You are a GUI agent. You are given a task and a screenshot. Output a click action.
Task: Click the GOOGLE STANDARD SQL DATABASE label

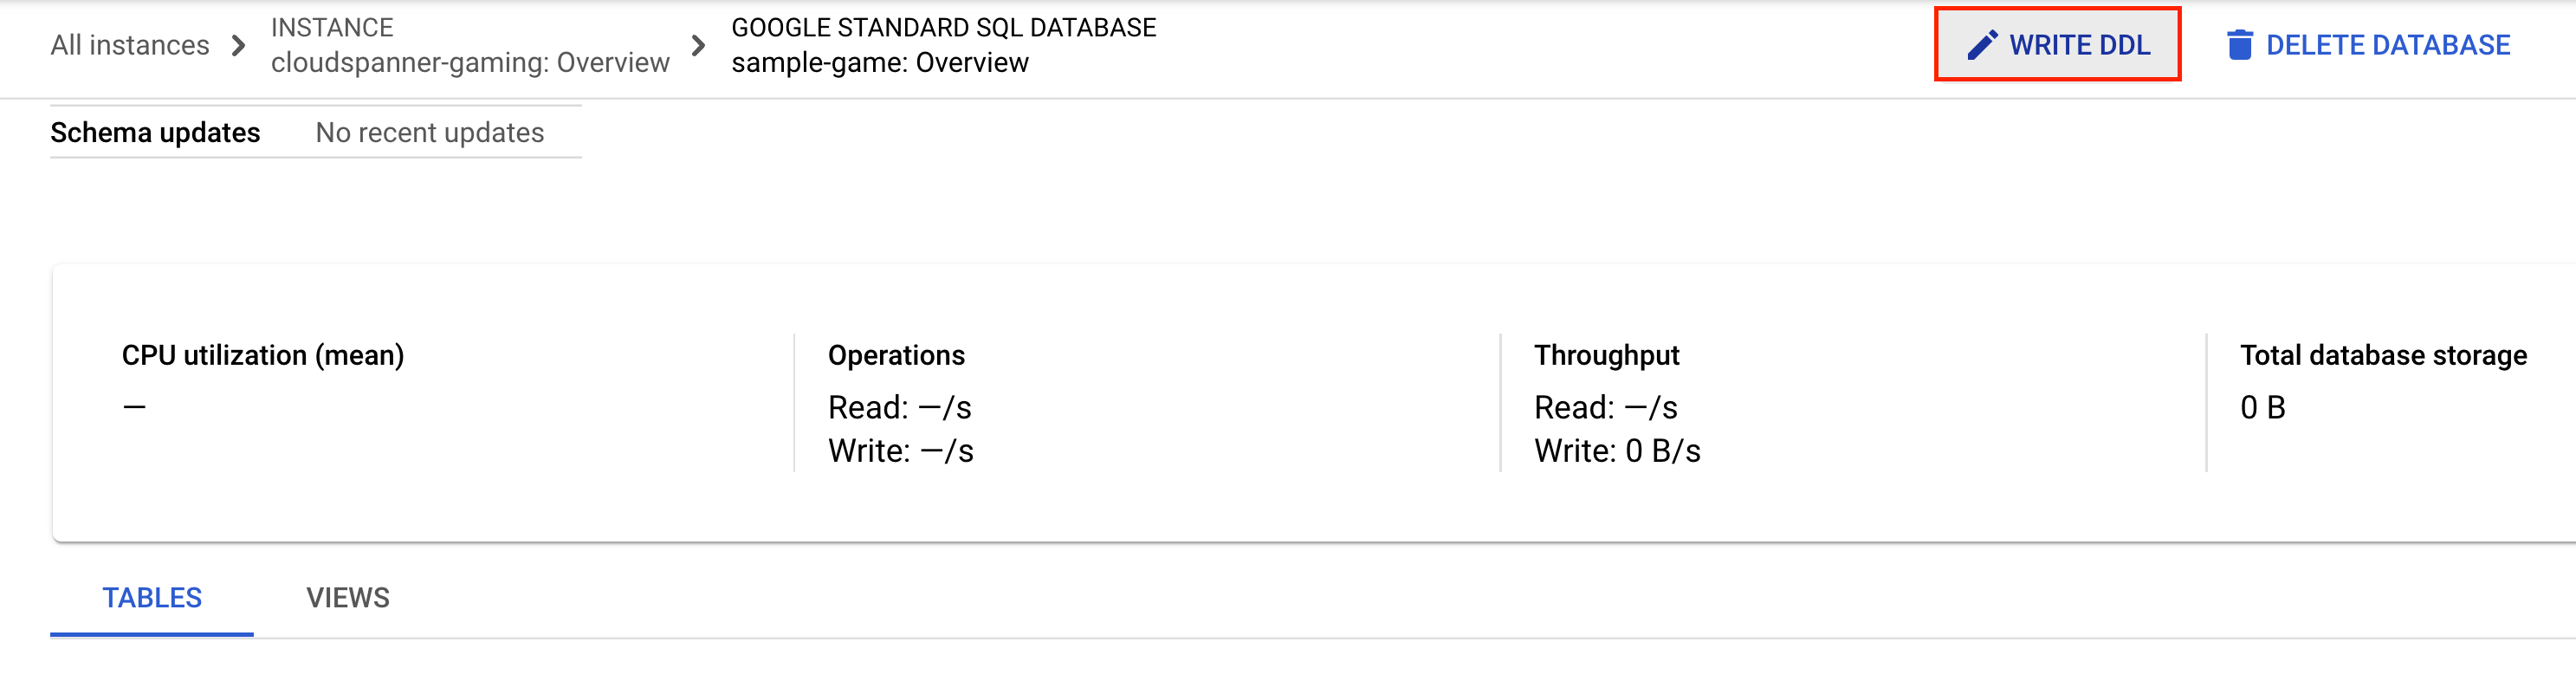(x=943, y=27)
